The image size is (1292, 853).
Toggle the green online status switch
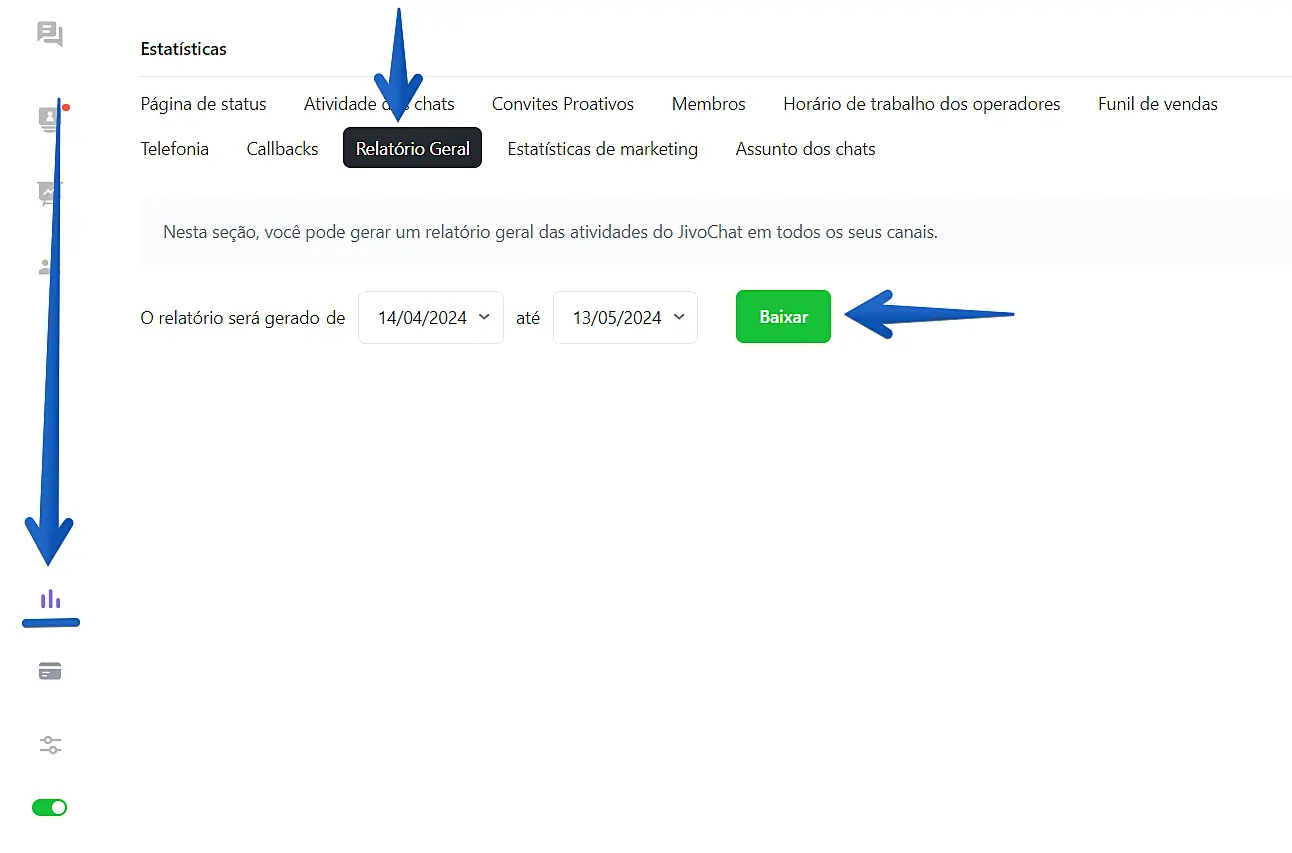pyautogui.click(x=50, y=807)
